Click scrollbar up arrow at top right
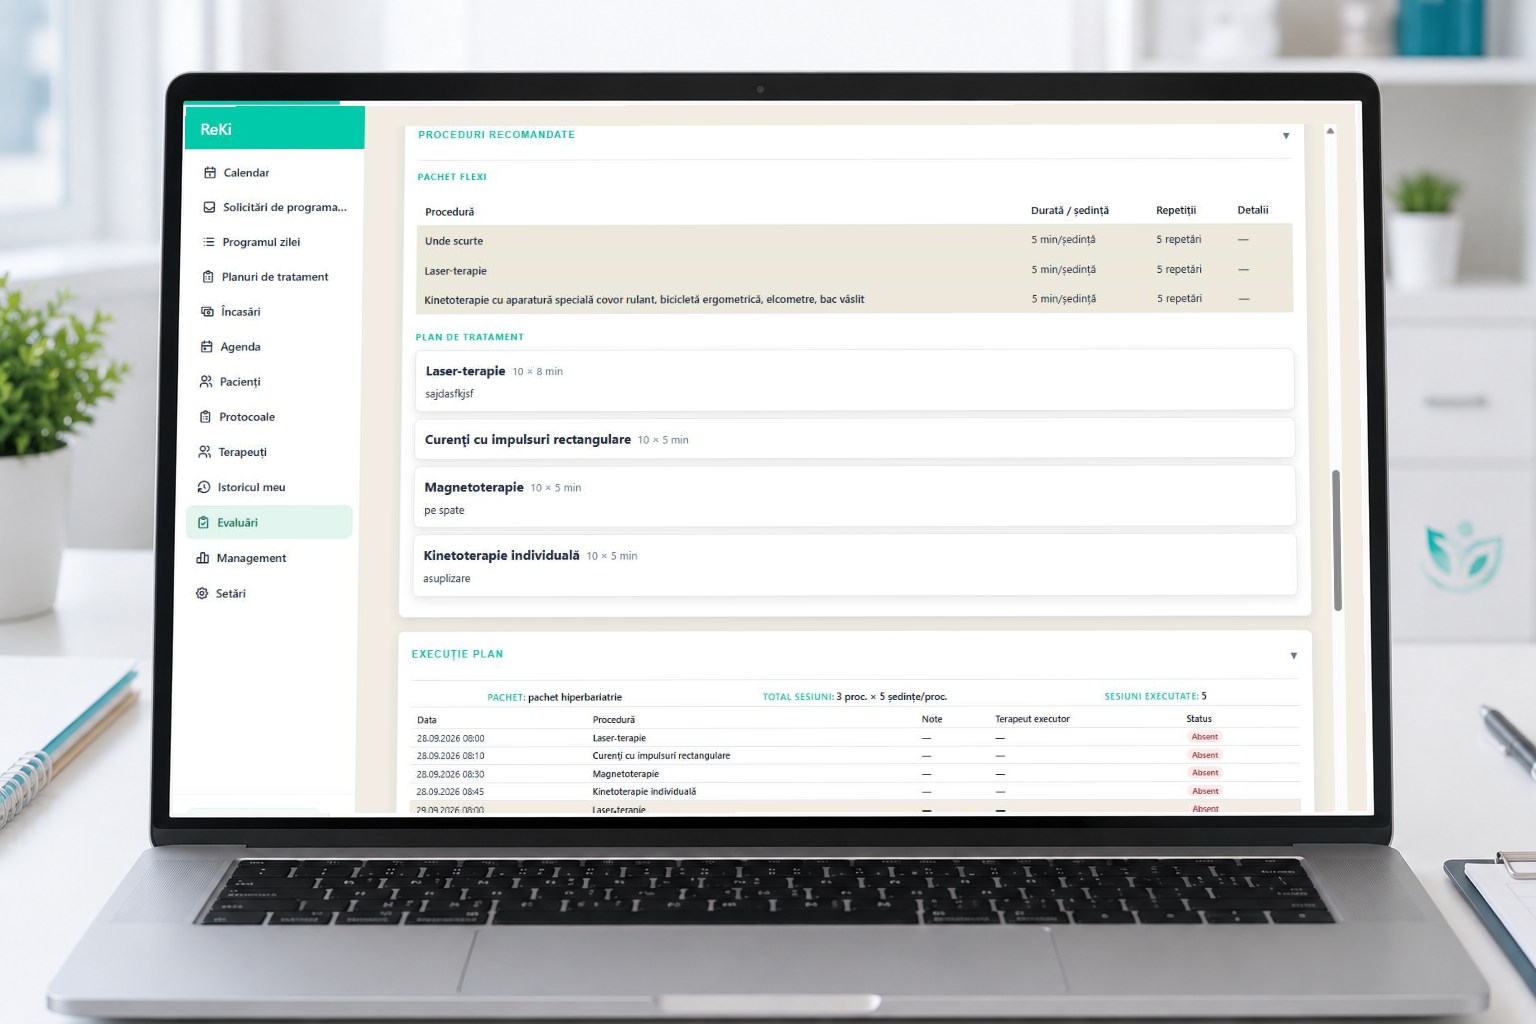 (1330, 131)
